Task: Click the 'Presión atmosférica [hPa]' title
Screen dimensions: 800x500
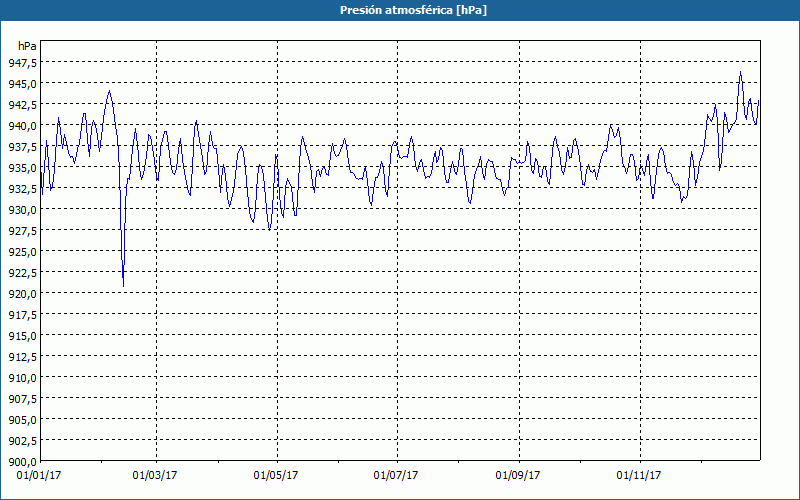Action: (413, 10)
